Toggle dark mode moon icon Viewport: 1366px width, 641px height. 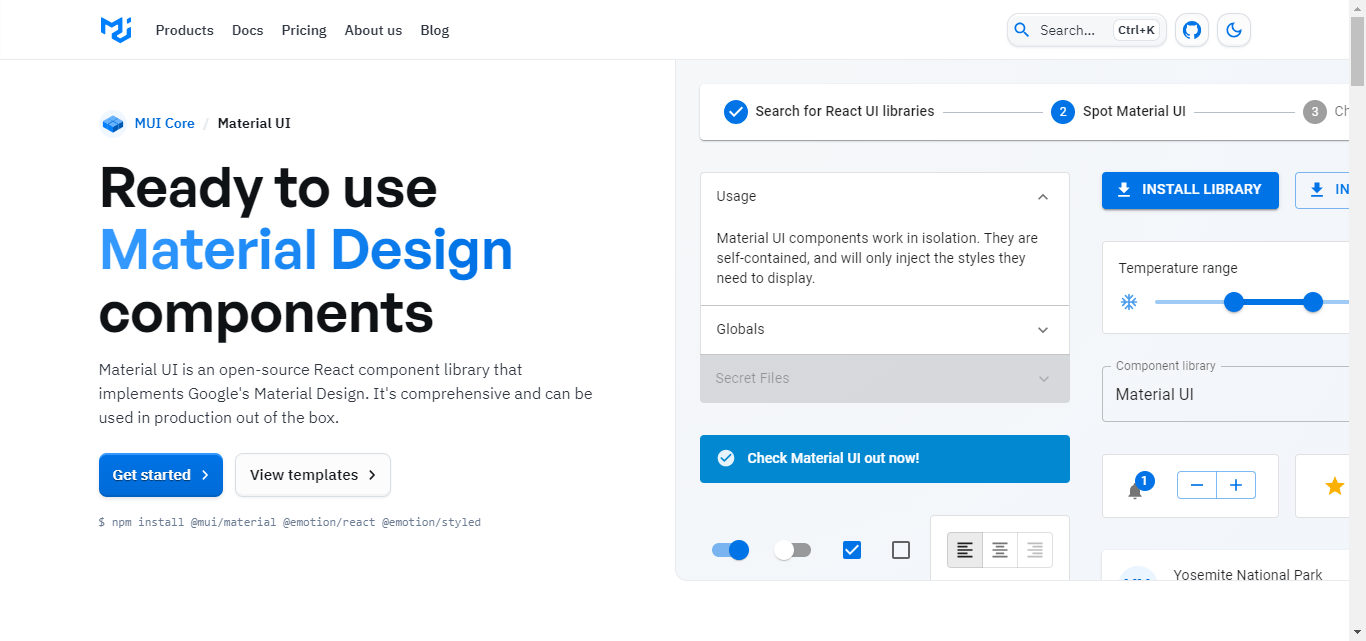pyautogui.click(x=1234, y=30)
